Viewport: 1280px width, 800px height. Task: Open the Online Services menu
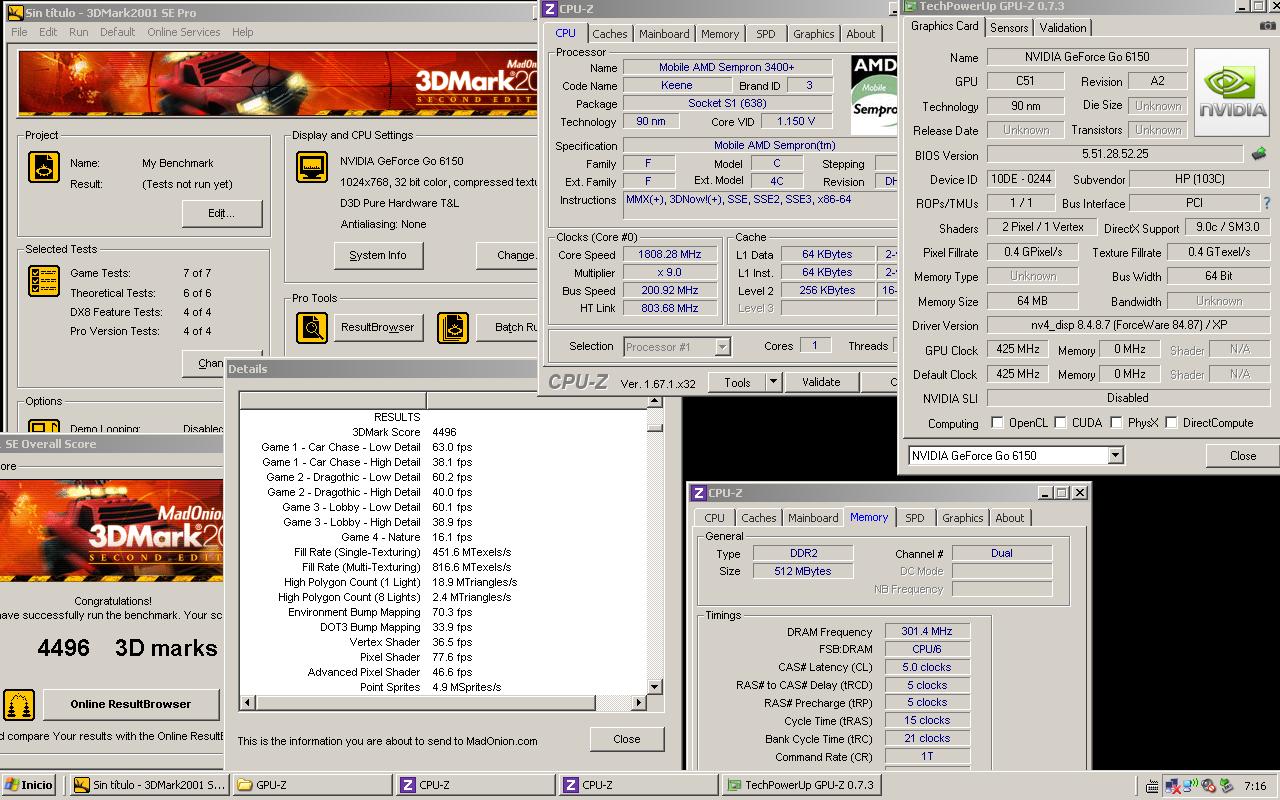184,32
